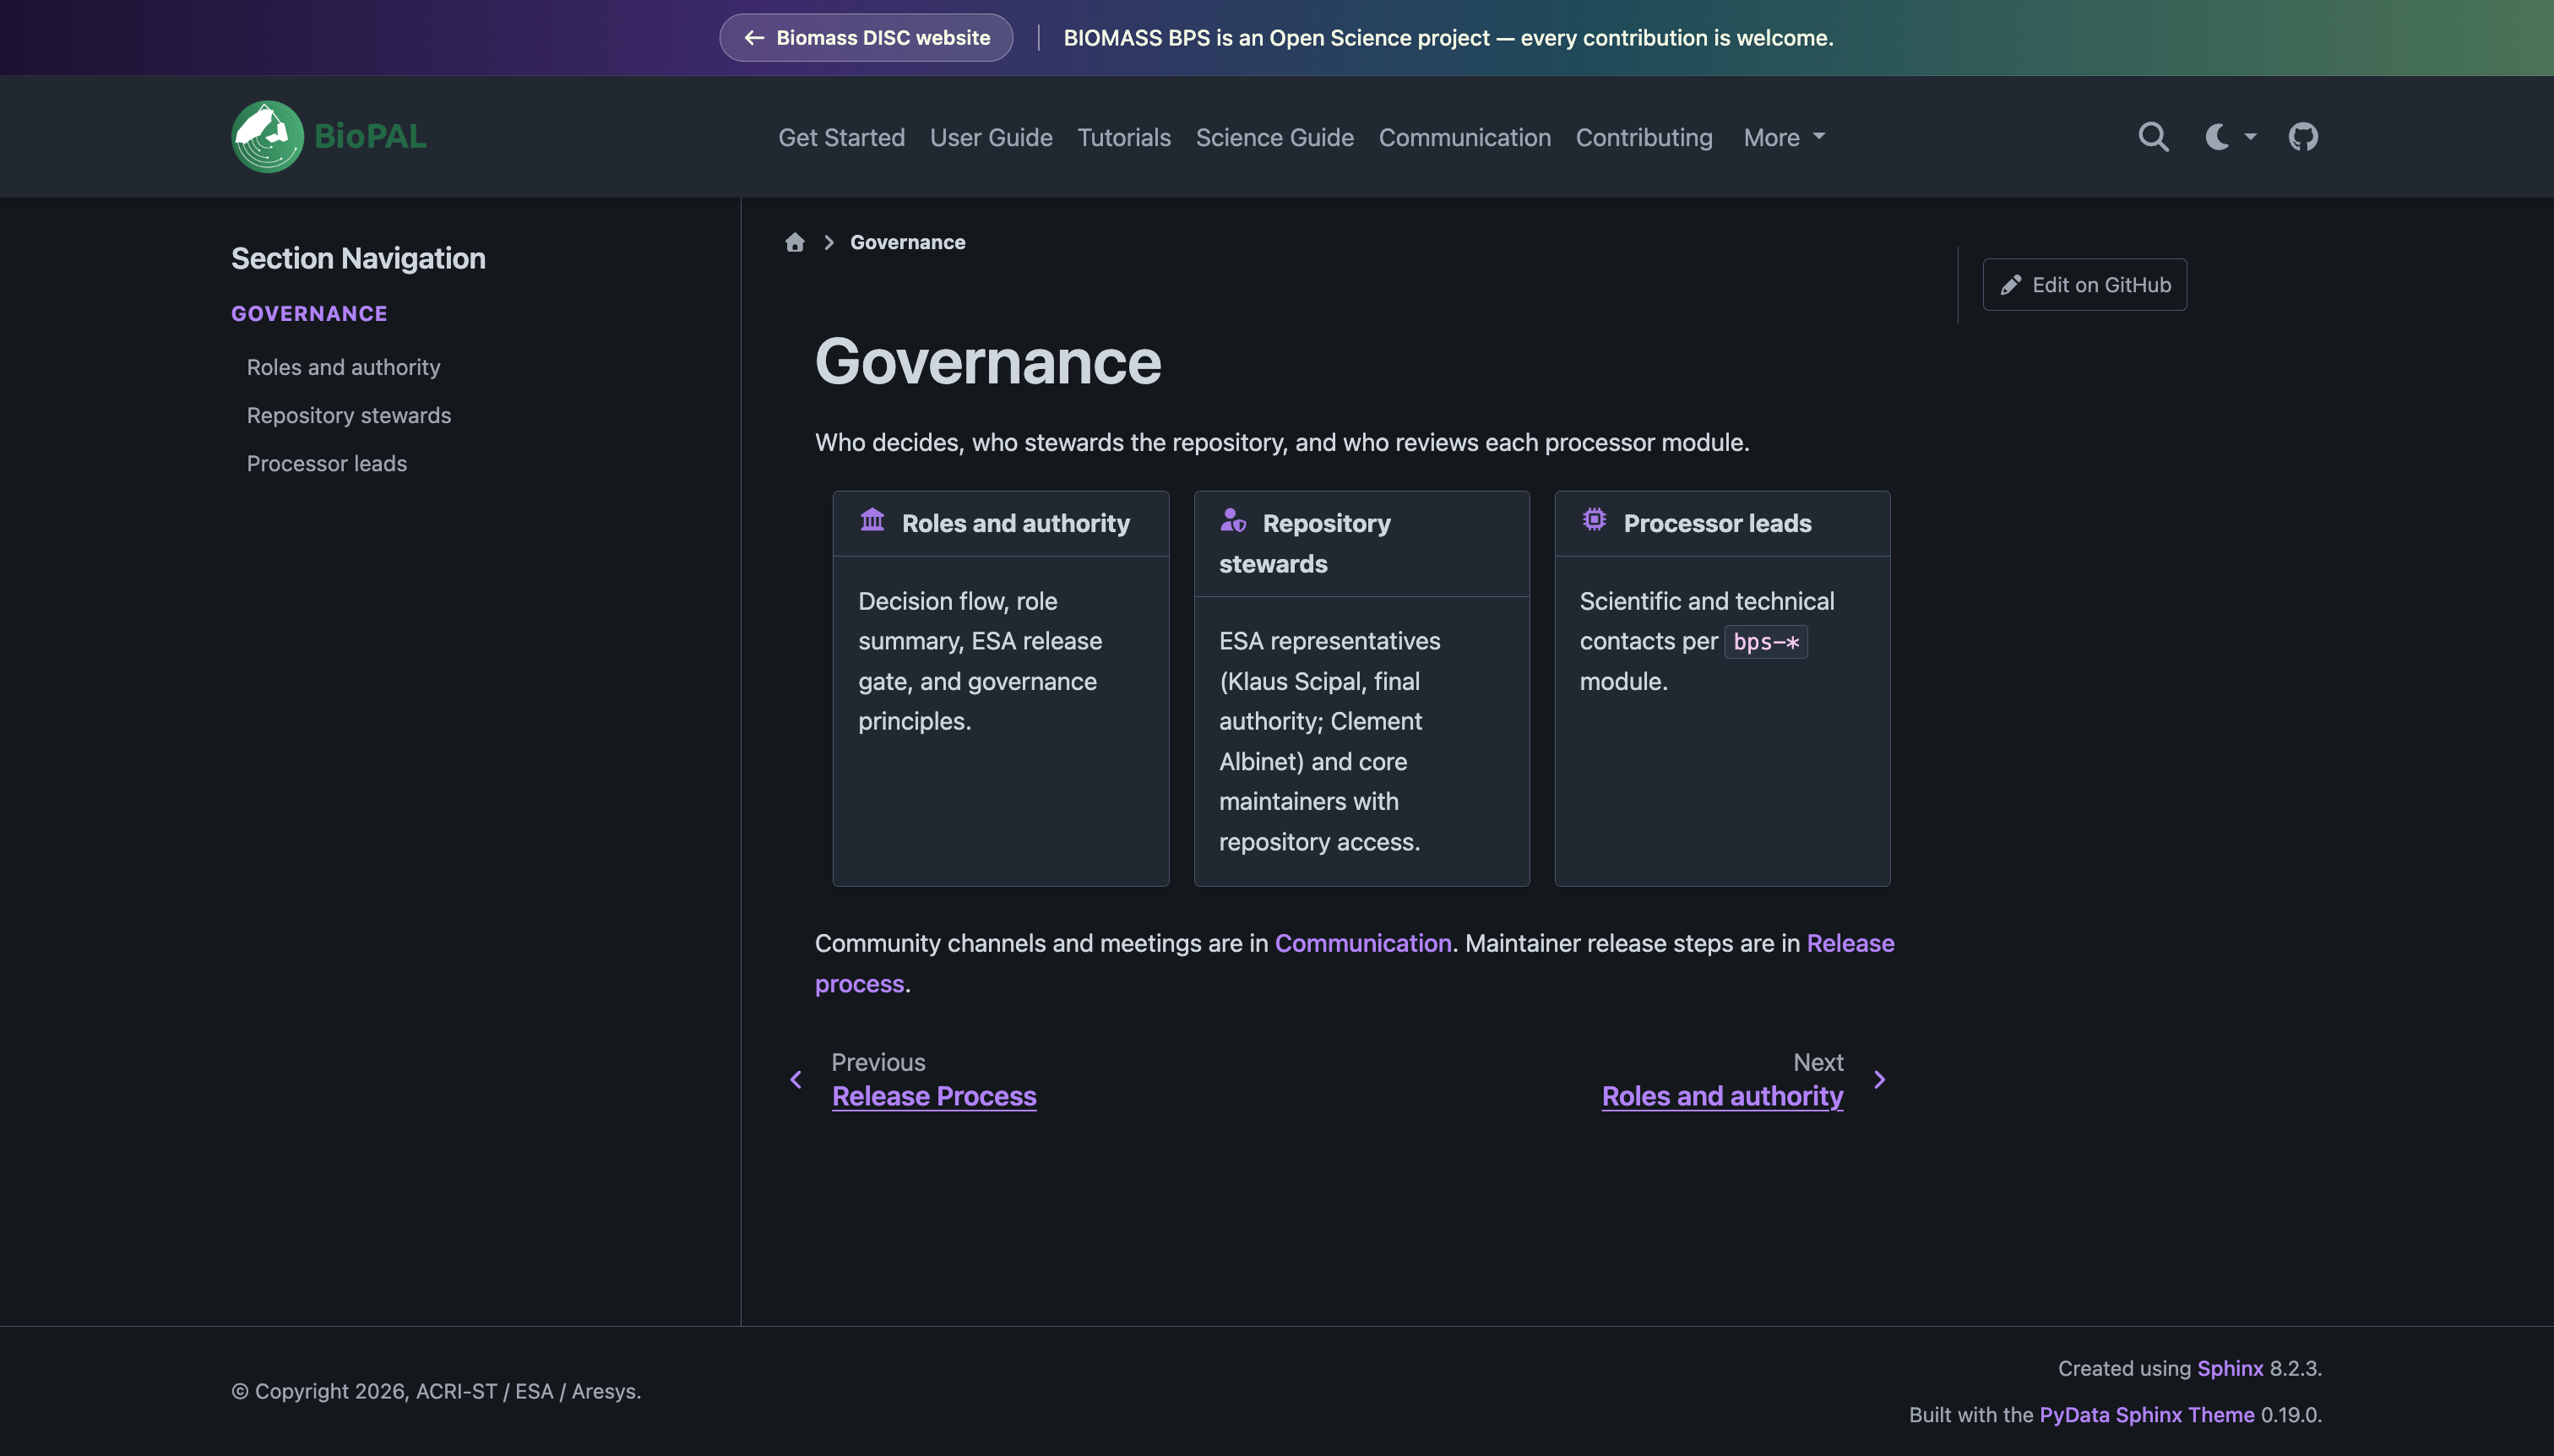Click the bank icon on Roles and authority card

(872, 520)
